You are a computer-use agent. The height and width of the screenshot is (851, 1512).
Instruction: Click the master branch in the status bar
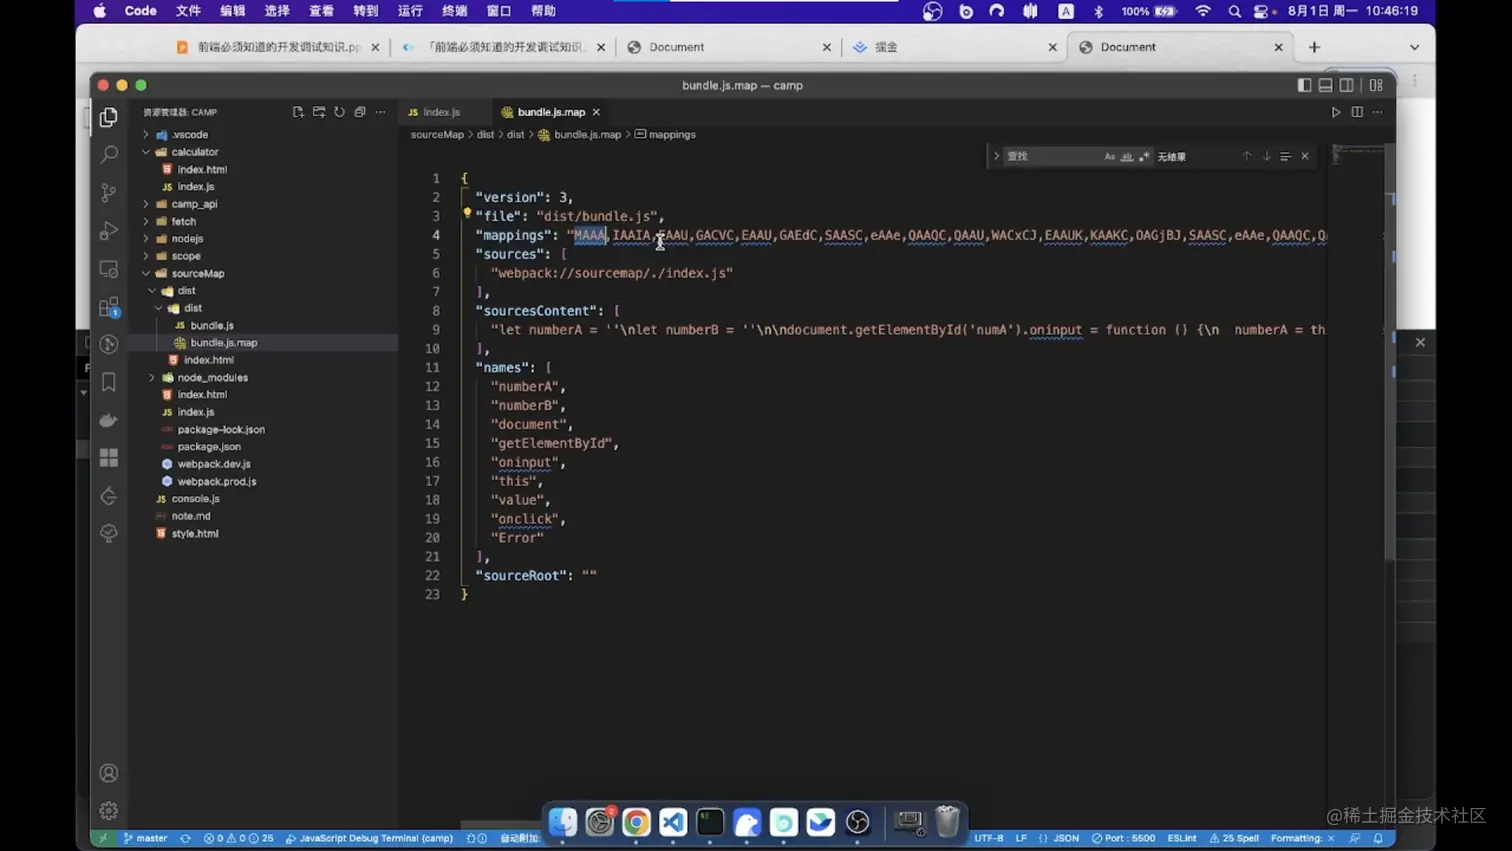tap(145, 838)
